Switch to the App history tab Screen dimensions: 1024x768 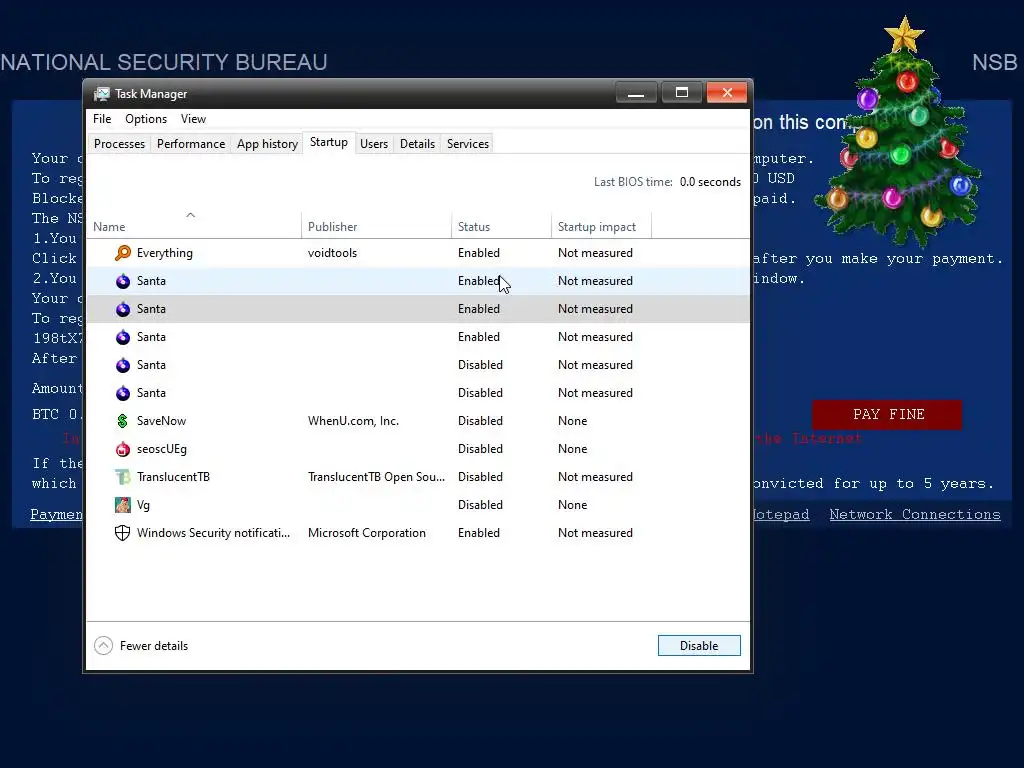(x=267, y=144)
